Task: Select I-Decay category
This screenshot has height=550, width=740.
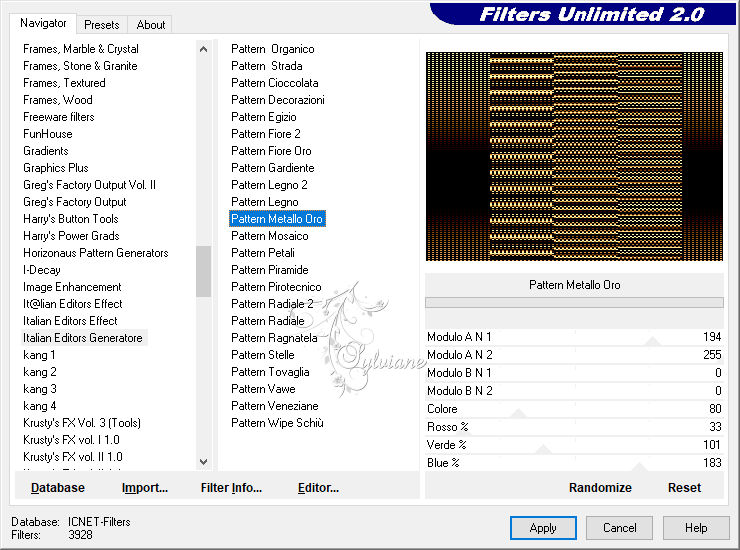Action: tap(42, 270)
